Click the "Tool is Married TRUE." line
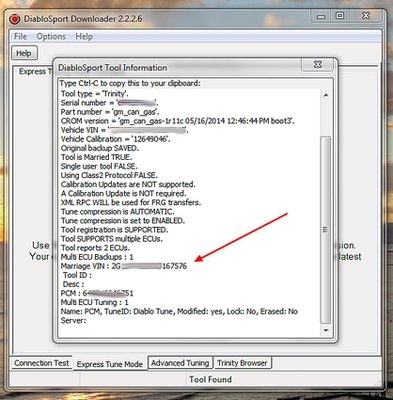 [x=96, y=157]
